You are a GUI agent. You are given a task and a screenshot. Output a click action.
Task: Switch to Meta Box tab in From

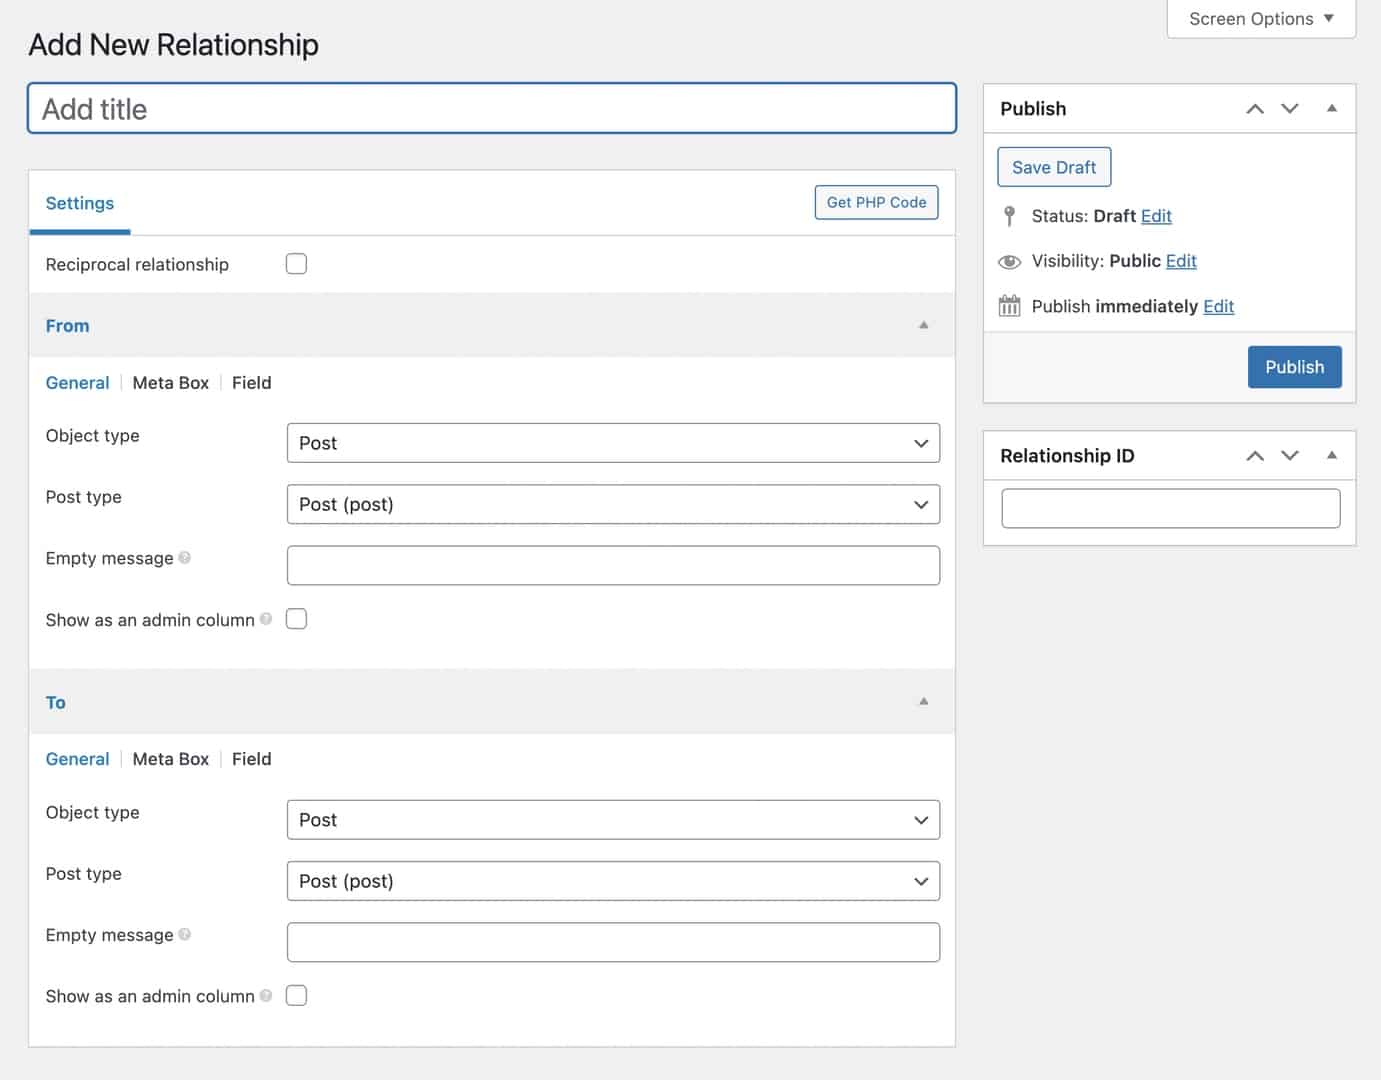171,383
